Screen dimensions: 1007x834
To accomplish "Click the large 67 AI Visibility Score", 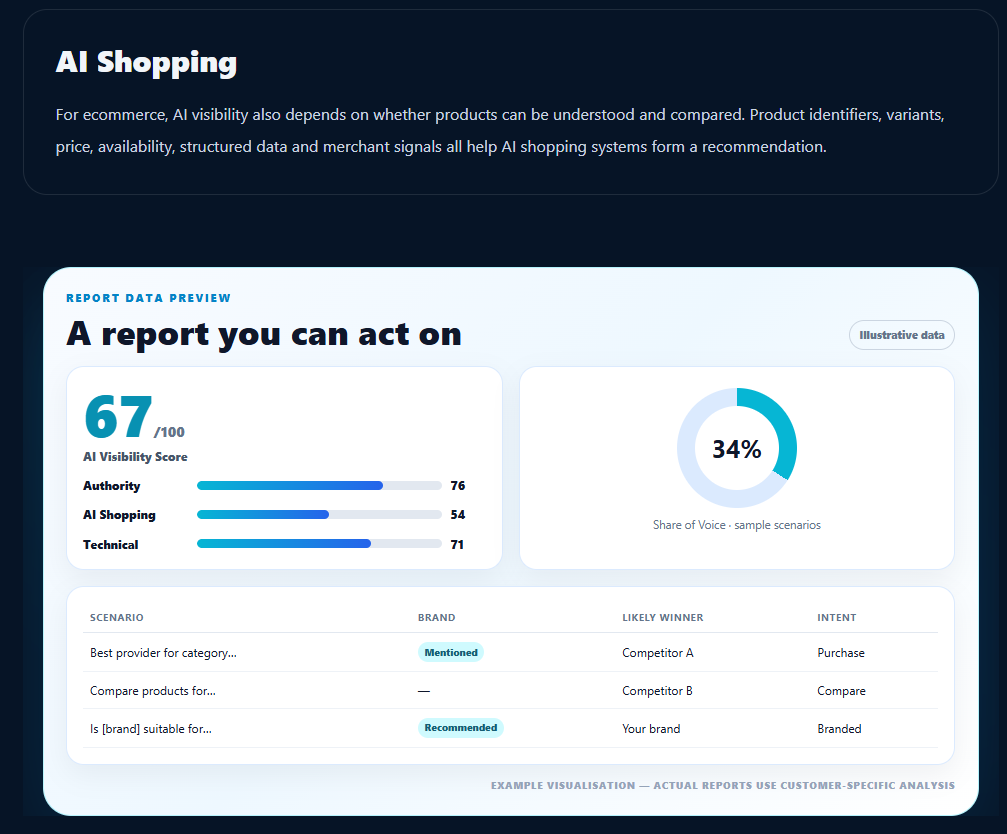I will tap(118, 416).
